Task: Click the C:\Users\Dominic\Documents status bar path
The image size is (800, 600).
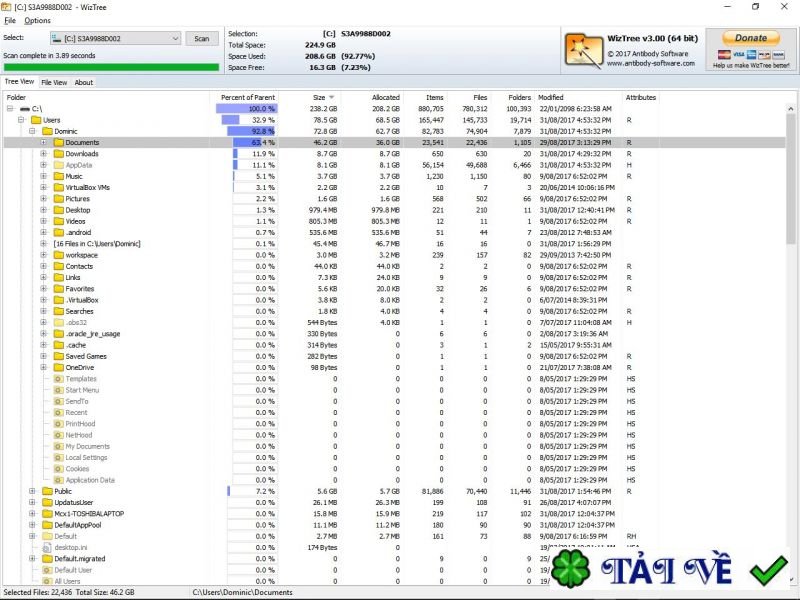Action: (x=242, y=592)
